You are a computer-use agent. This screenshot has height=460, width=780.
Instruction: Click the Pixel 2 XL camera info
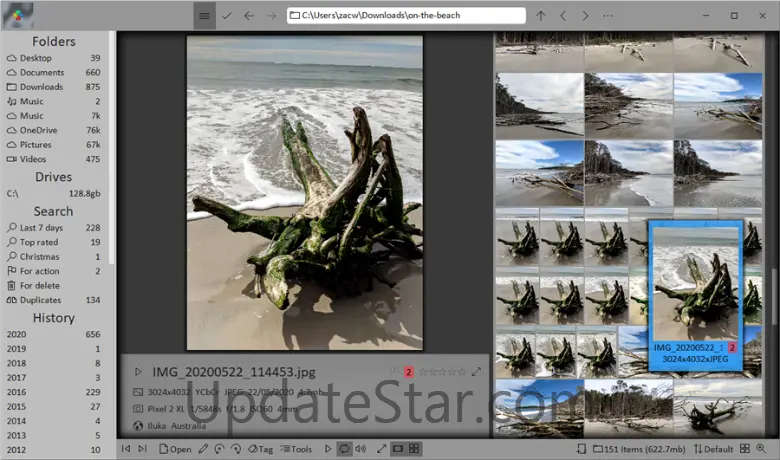tap(166, 409)
